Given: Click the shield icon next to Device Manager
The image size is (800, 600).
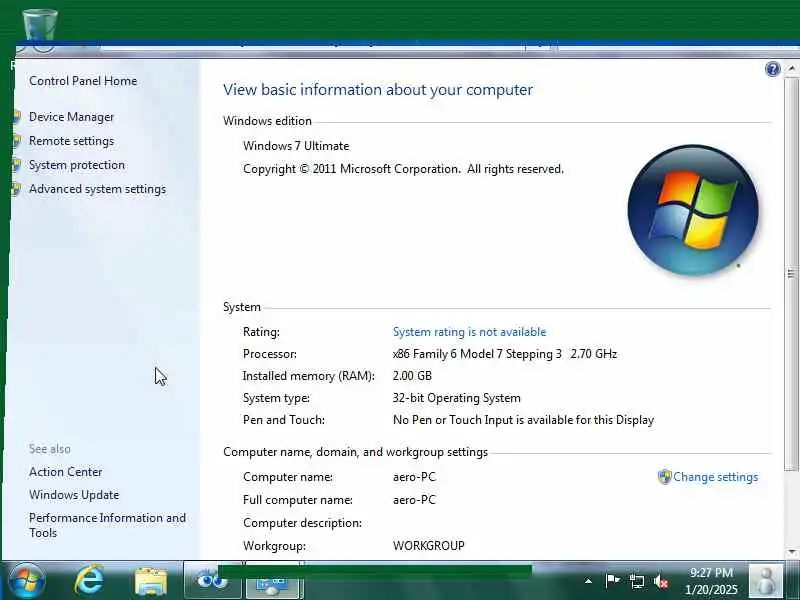Looking at the screenshot, I should [16, 117].
